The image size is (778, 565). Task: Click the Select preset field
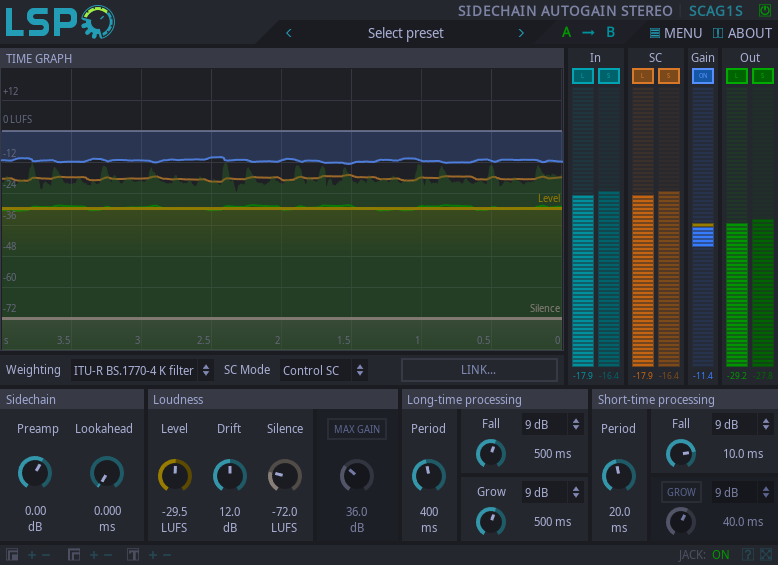tap(405, 33)
